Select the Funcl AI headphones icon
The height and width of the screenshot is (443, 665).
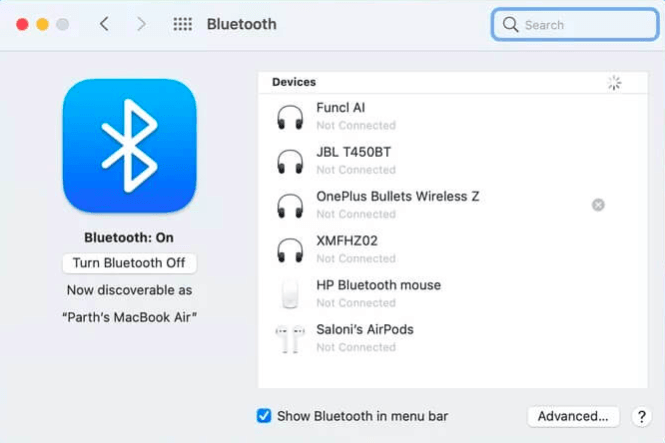pos(290,117)
